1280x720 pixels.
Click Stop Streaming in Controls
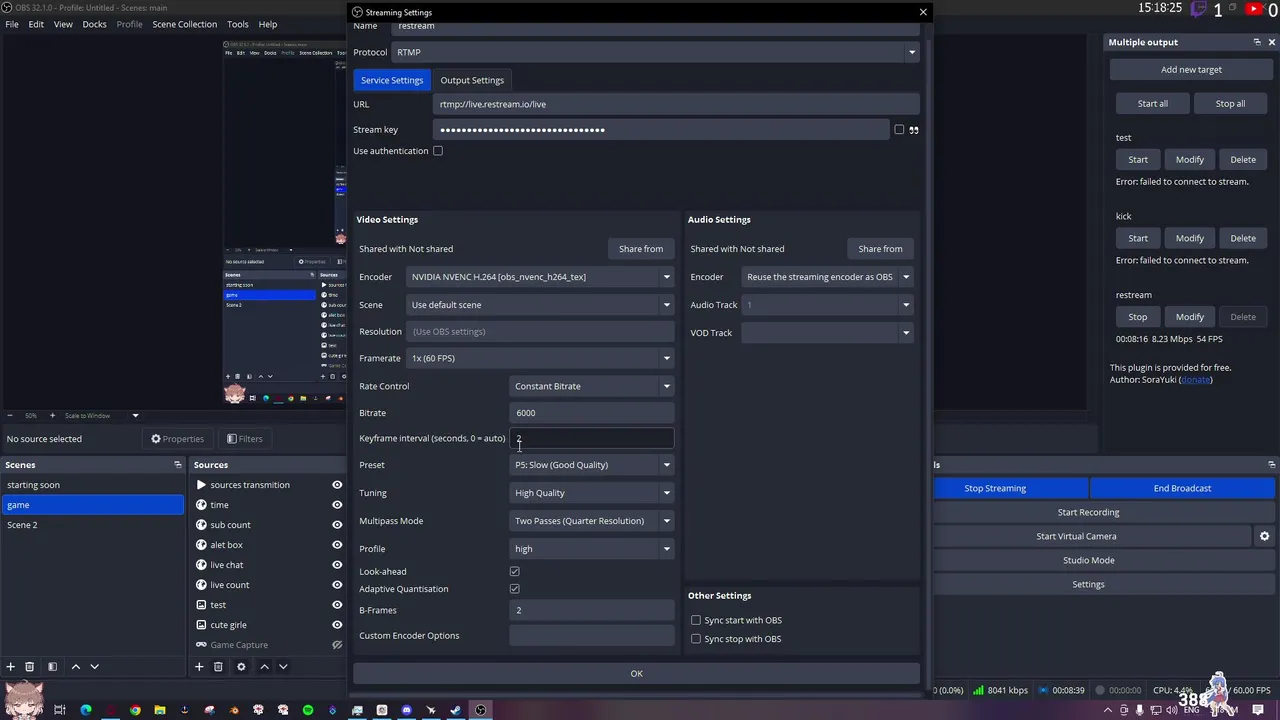995,488
